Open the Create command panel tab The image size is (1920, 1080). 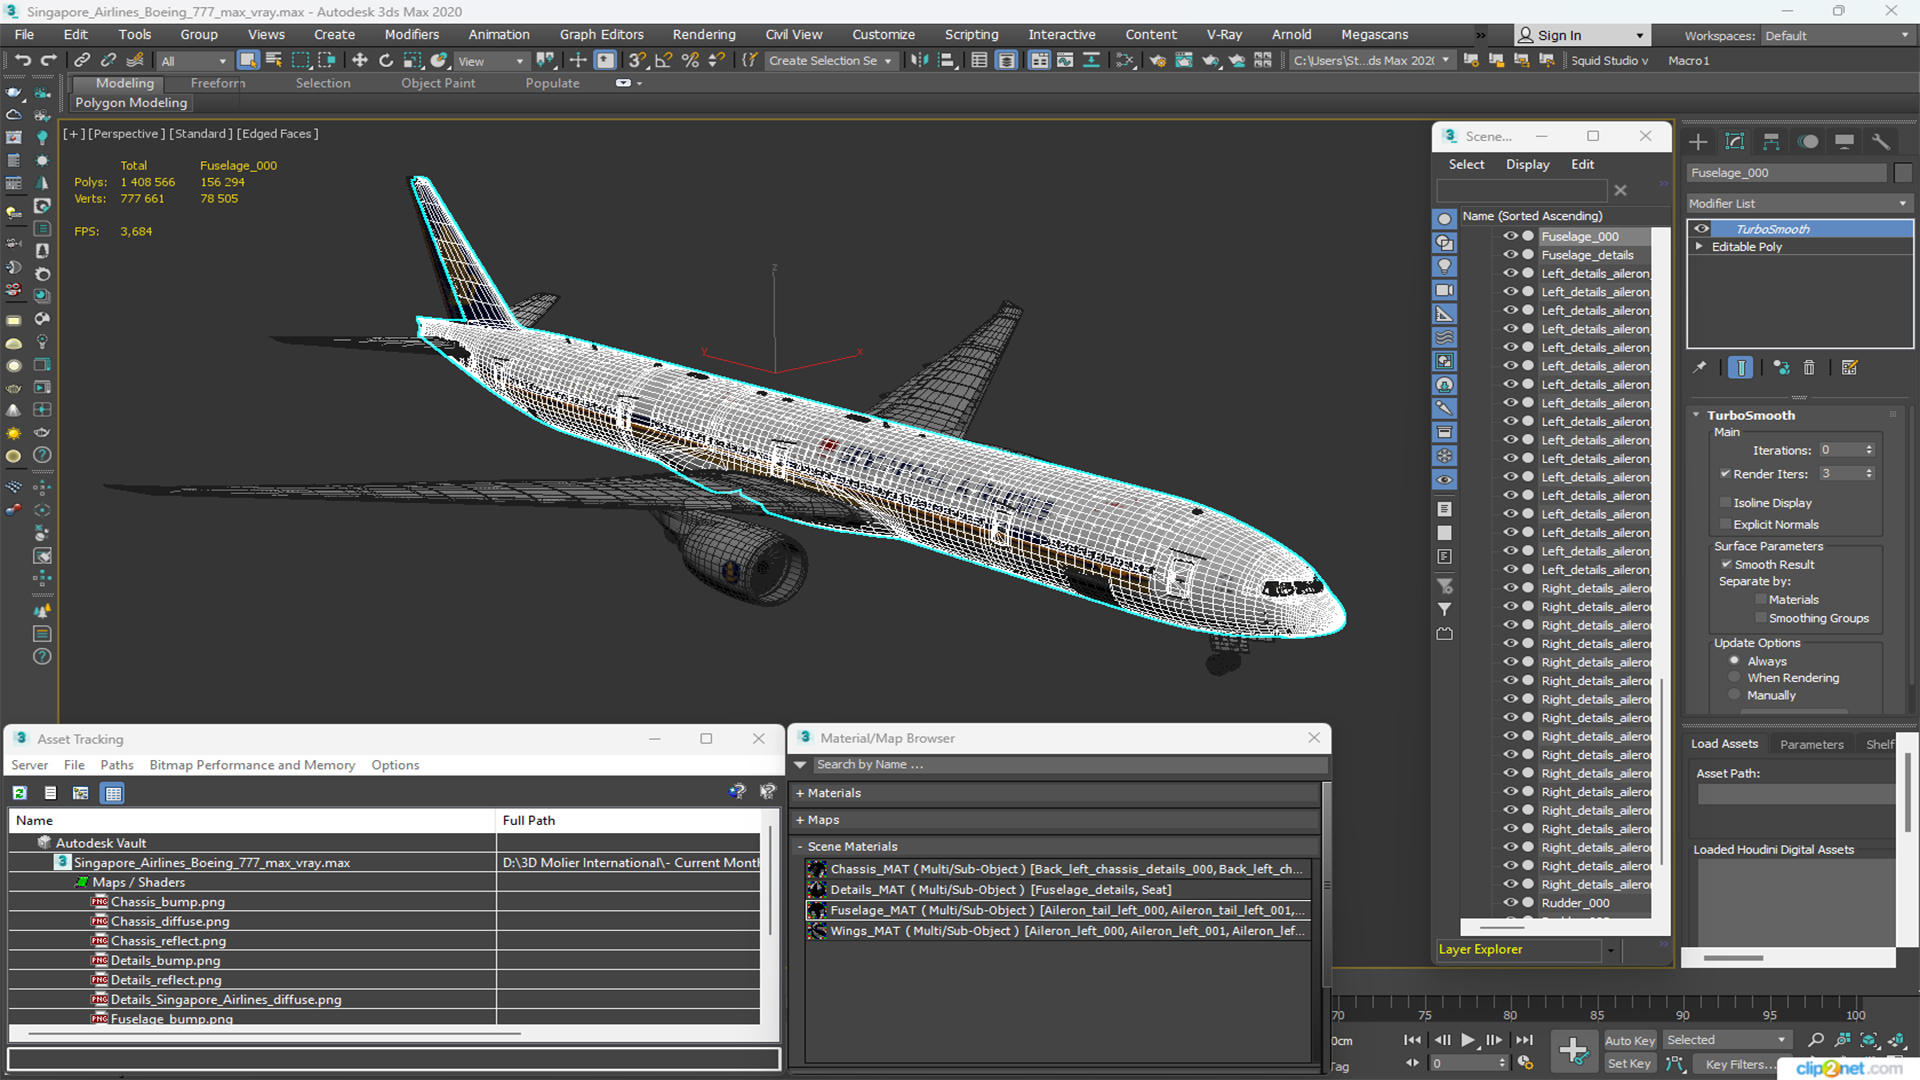pos(1698,142)
